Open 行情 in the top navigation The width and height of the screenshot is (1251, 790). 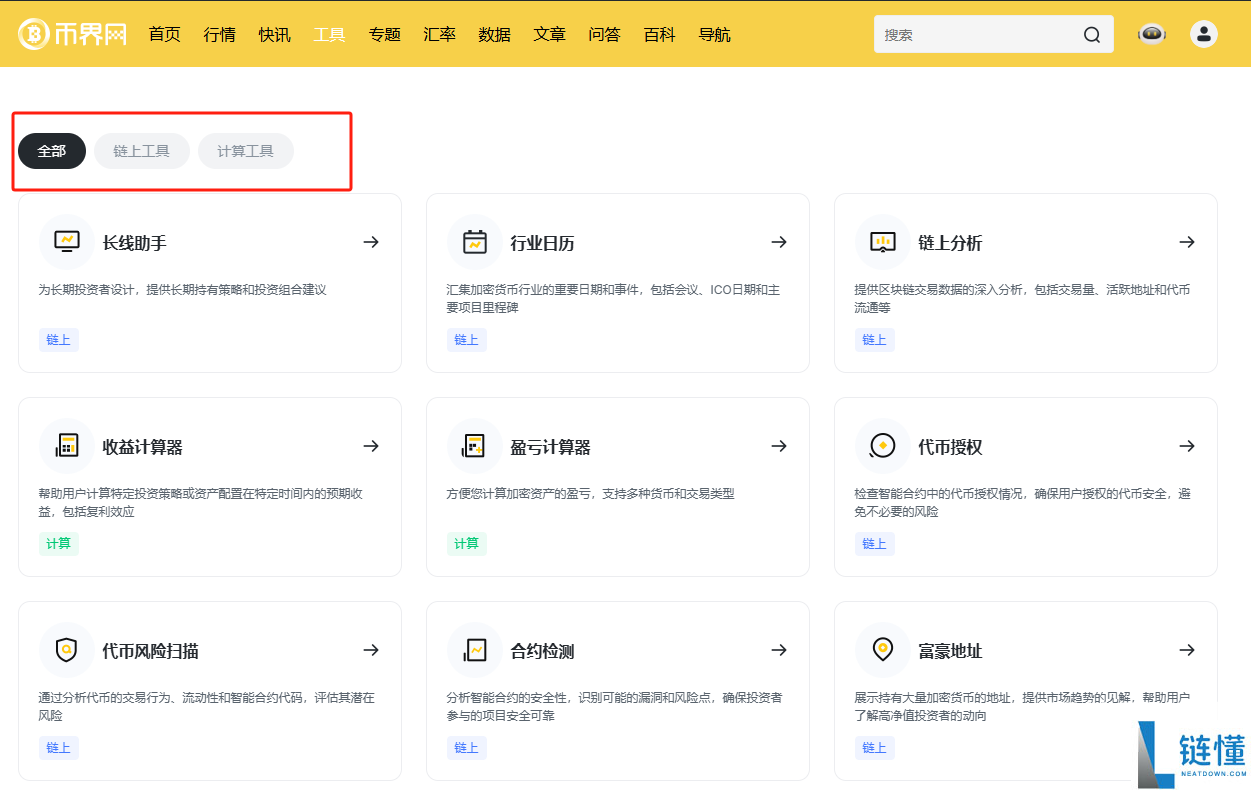pos(220,34)
